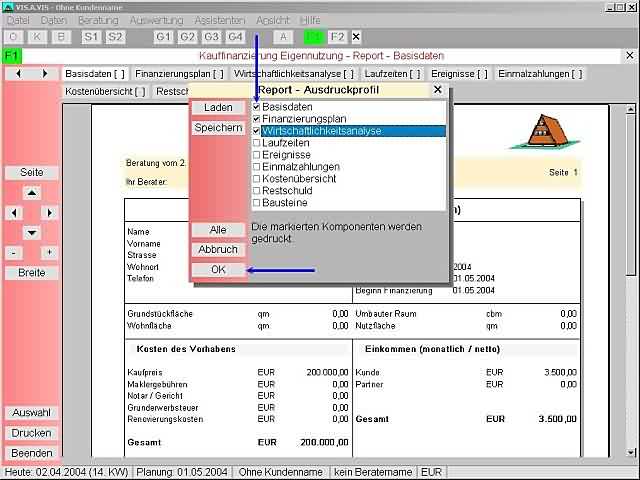Viewport: 640px width, 480px height.
Task: Open the Assistenten menu
Action: (220, 20)
